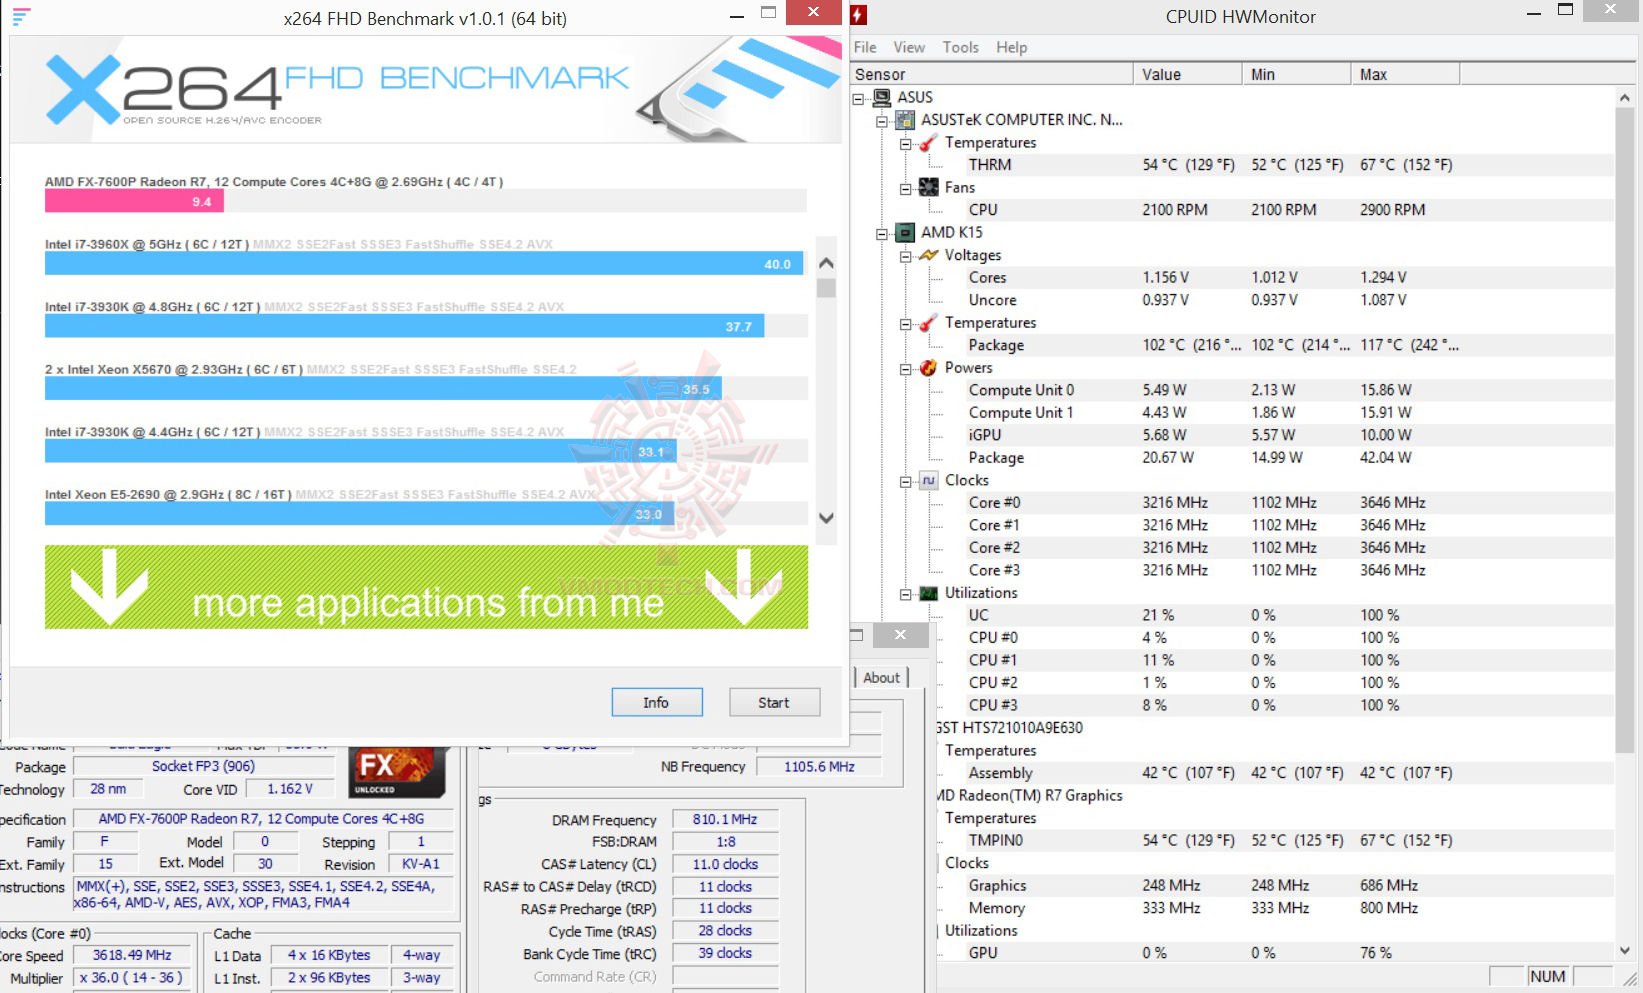Click the Sensor column header
Image resolution: width=1643 pixels, height=993 pixels.
[991, 74]
